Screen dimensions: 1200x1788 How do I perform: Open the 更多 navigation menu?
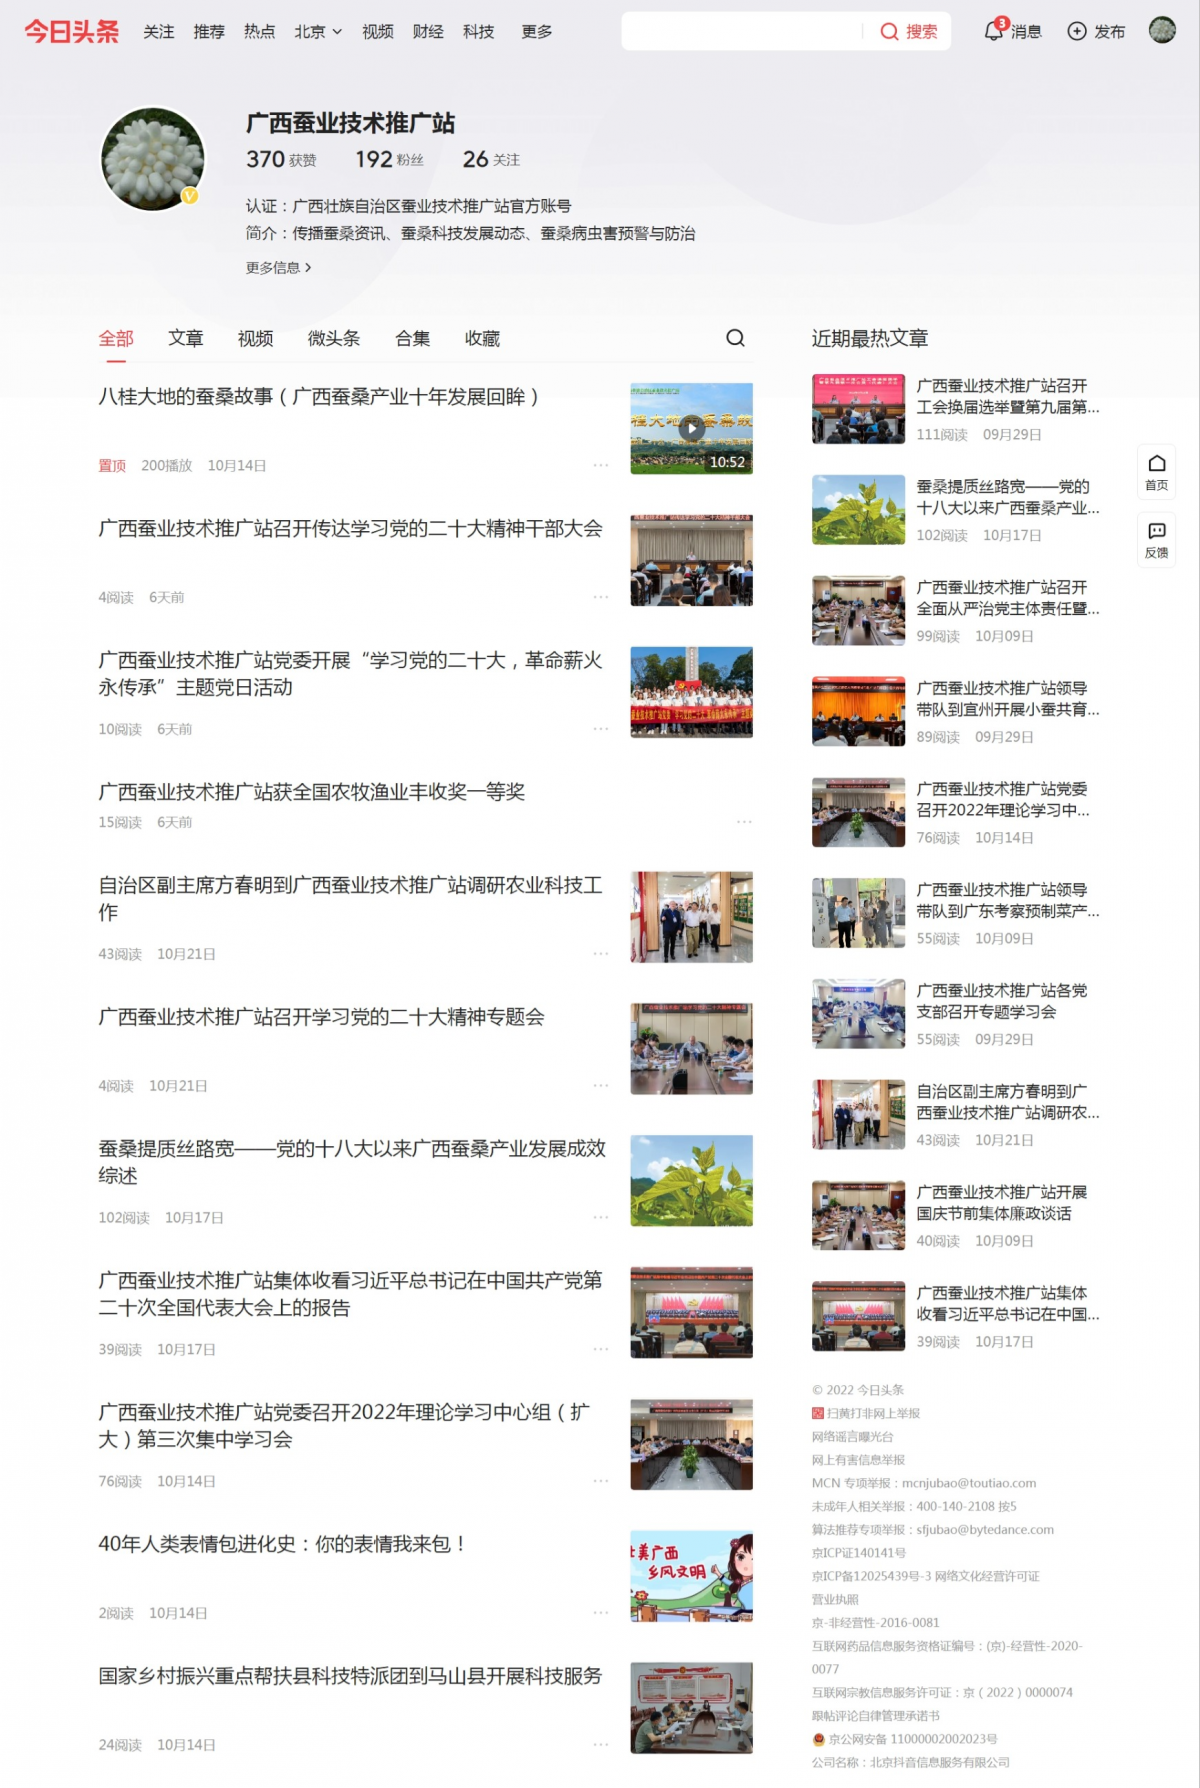point(537,32)
